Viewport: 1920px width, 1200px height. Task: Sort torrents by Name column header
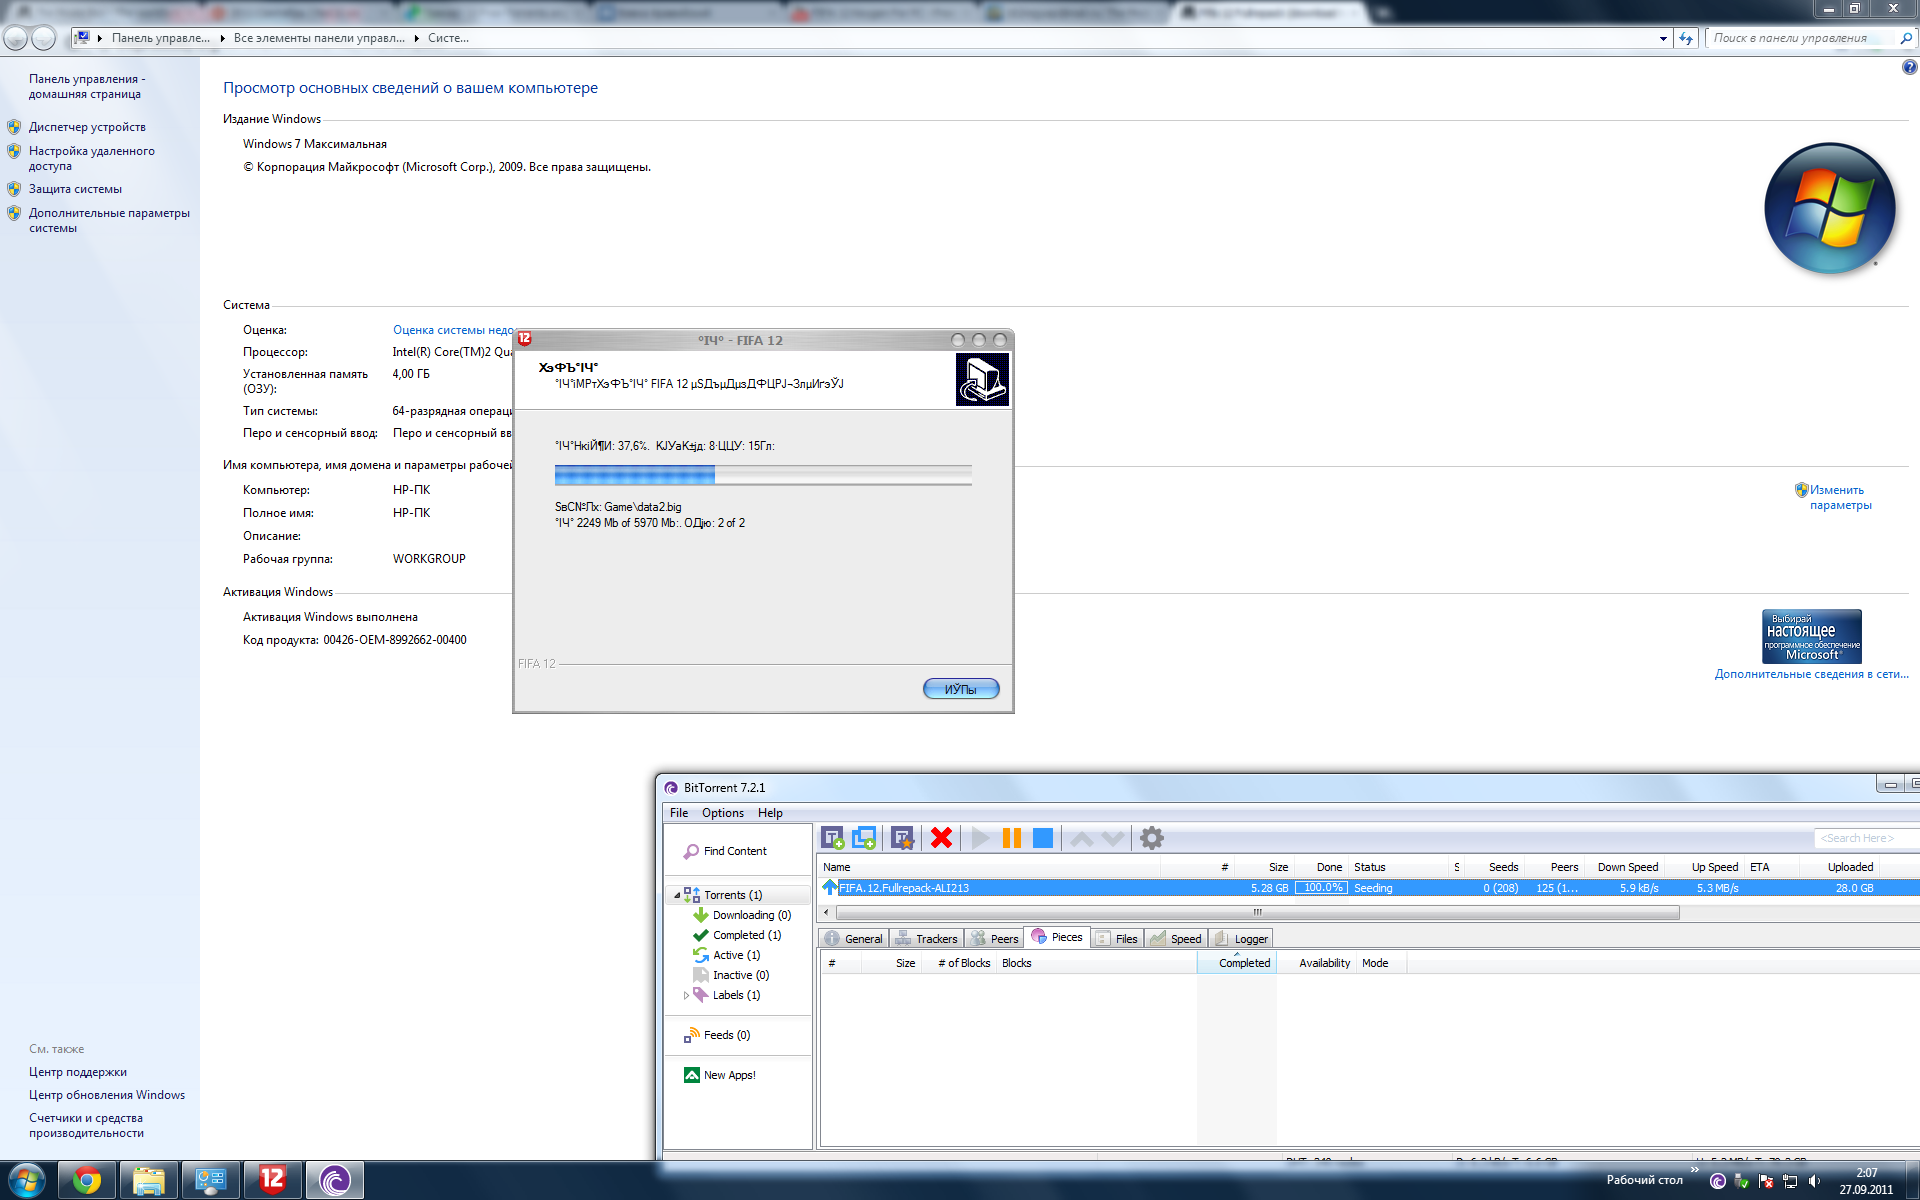[988, 867]
